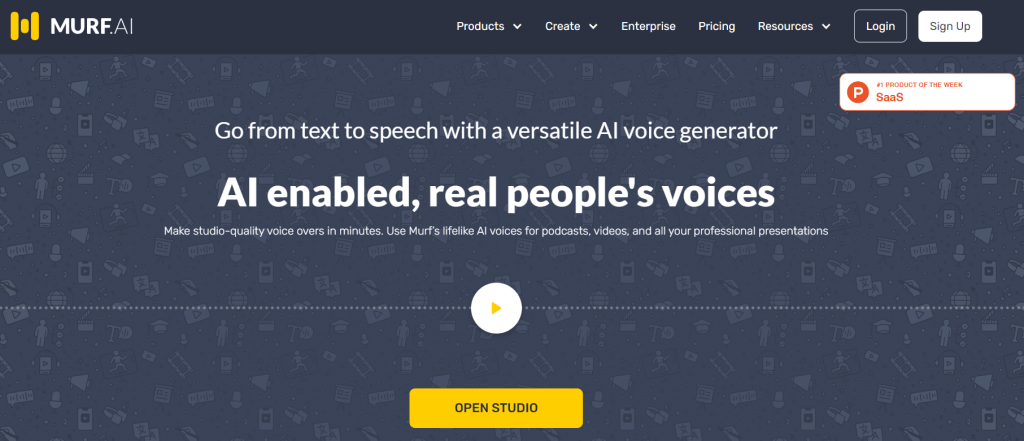Viewport: 1024px width, 441px height.
Task: Expand the Resources dropdown chevron
Action: coord(826,27)
